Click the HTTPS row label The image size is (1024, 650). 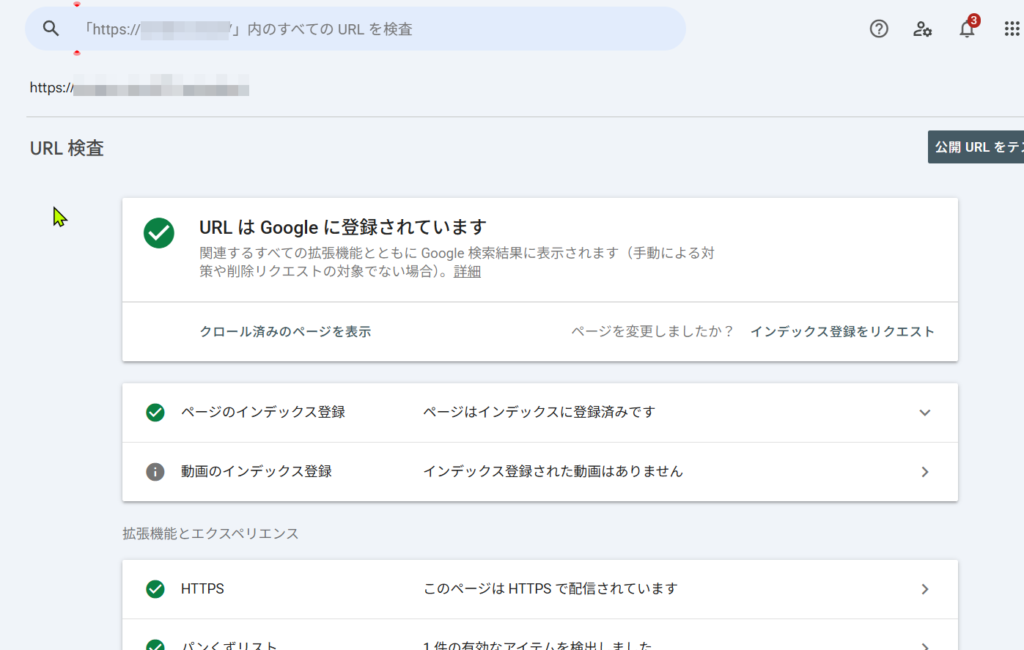[x=202, y=589]
